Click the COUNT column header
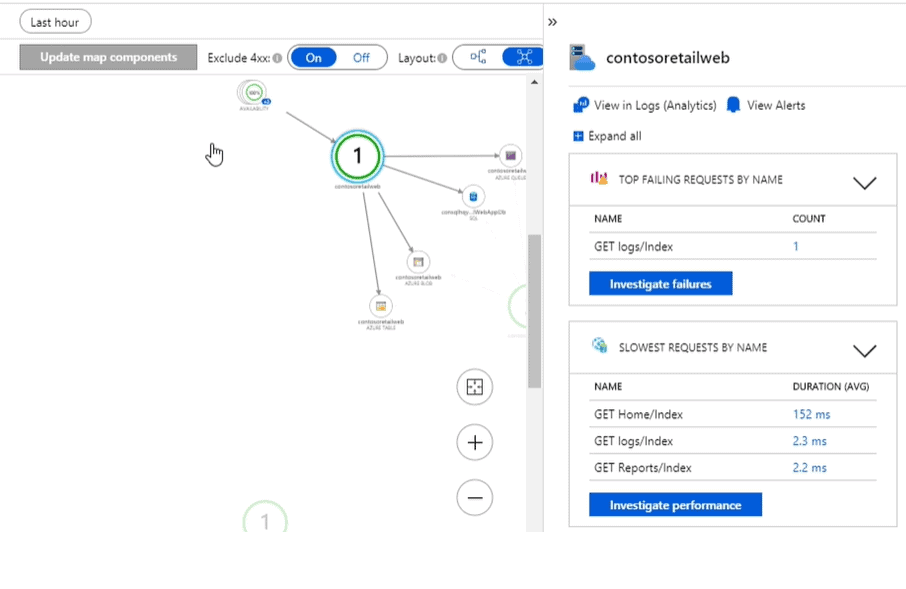 point(808,218)
